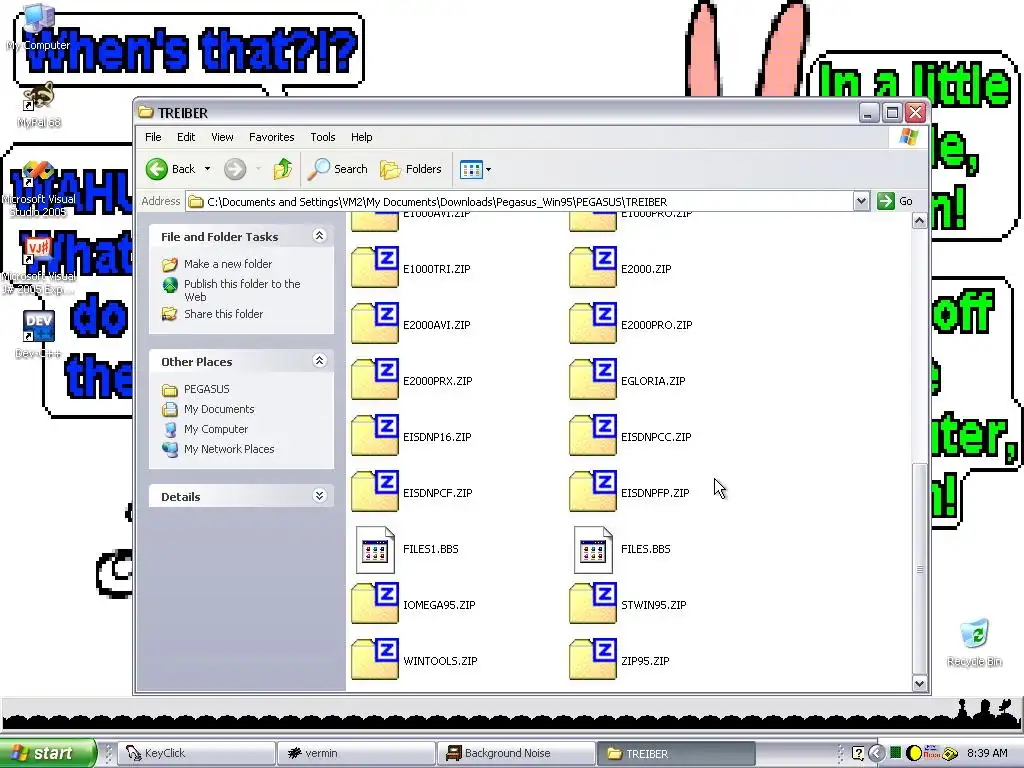Viewport: 1024px width, 768px height.
Task: Select the EISDNP16.ZIP archive icon
Action: pyautogui.click(x=375, y=436)
